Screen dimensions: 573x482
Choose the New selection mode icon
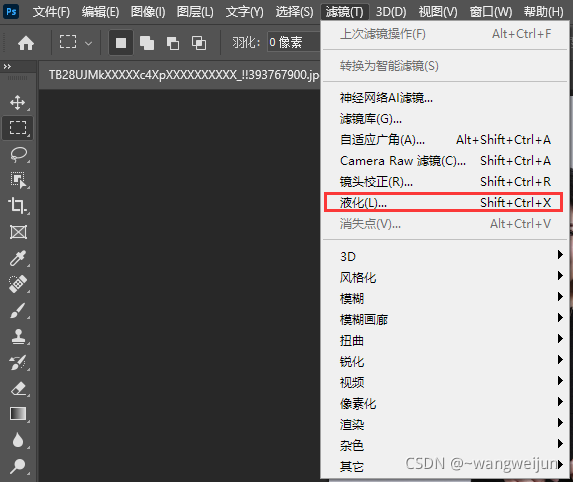(x=121, y=43)
